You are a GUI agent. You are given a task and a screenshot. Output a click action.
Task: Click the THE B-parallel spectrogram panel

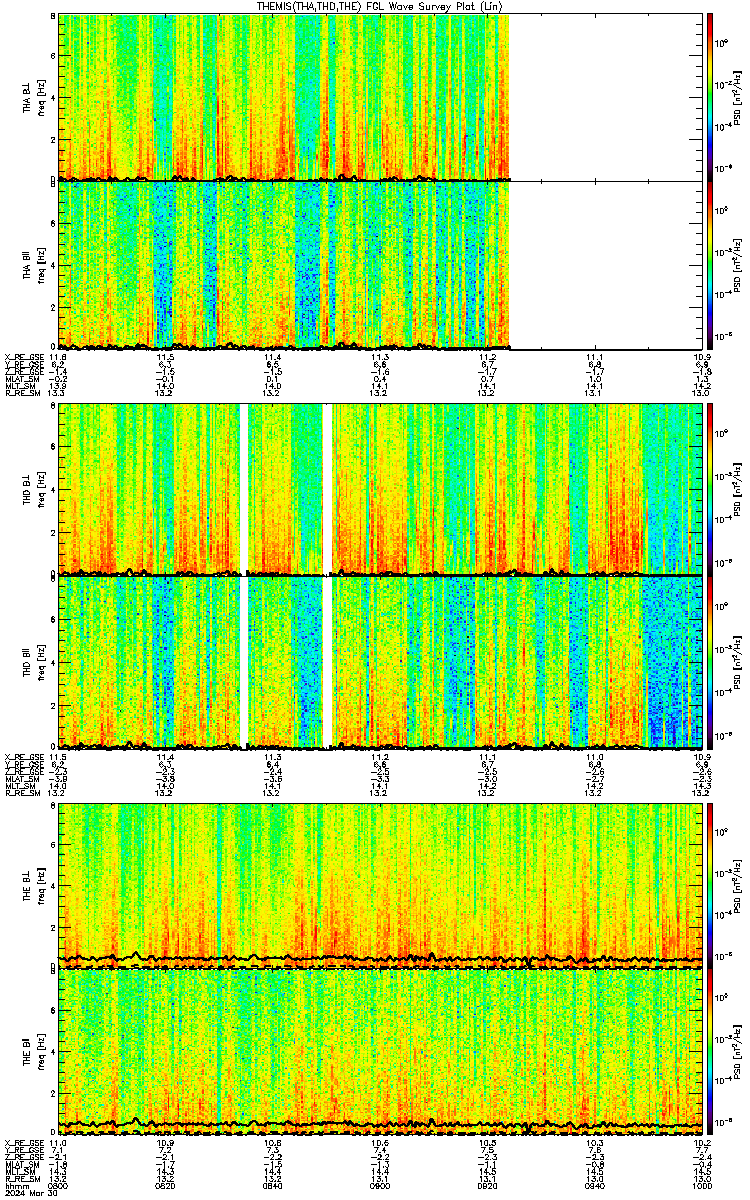coord(381,1053)
